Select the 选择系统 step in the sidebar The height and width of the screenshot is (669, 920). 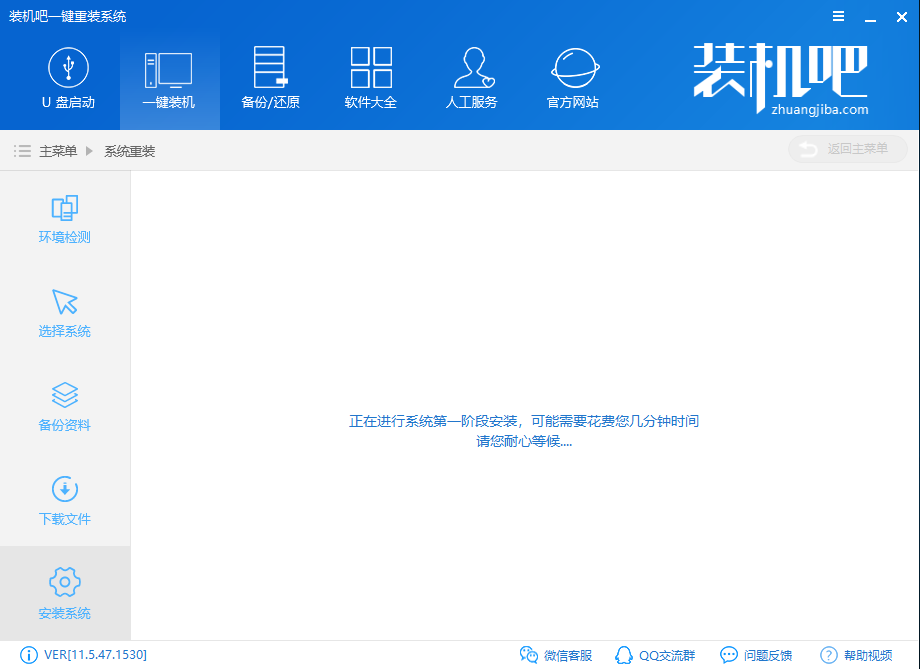point(65,313)
